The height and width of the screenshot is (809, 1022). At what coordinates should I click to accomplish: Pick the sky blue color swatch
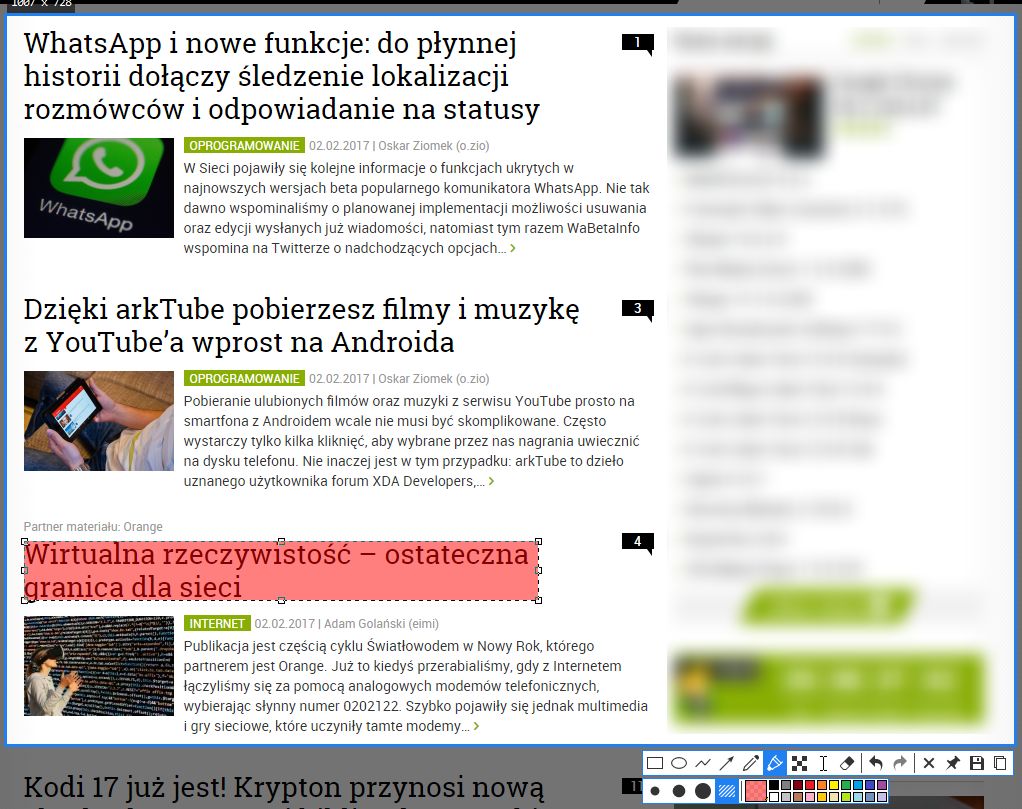click(x=858, y=785)
